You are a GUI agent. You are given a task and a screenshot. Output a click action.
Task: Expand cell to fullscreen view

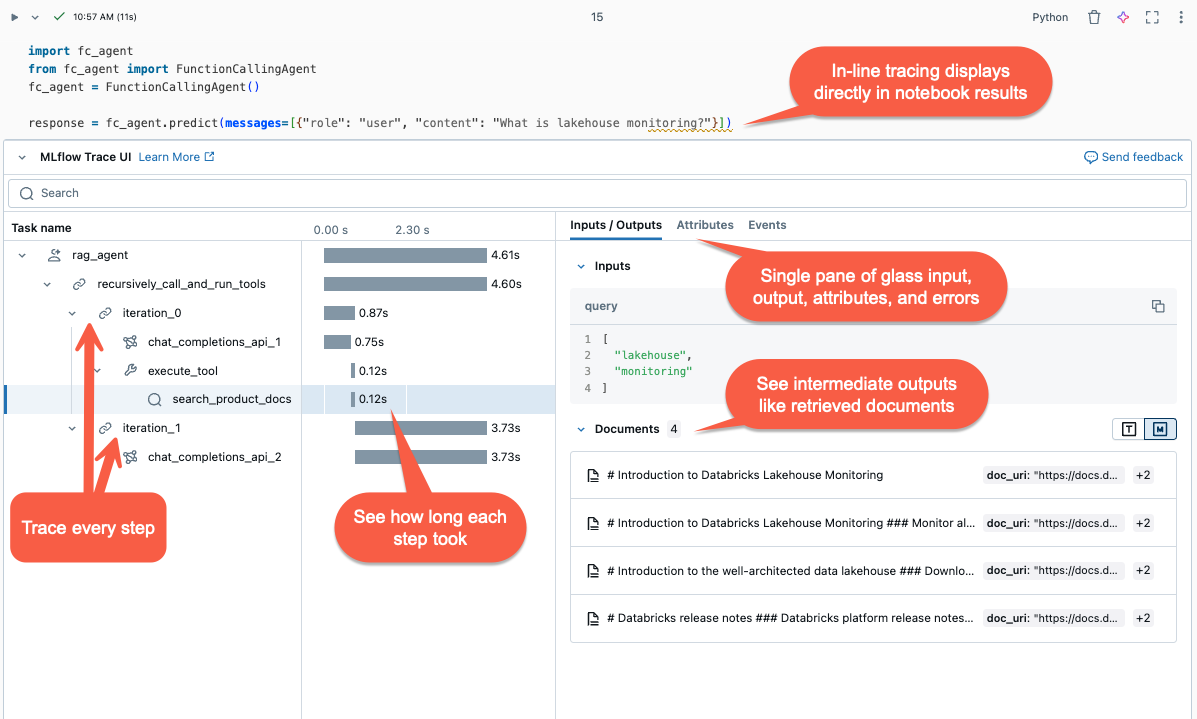tap(1152, 17)
